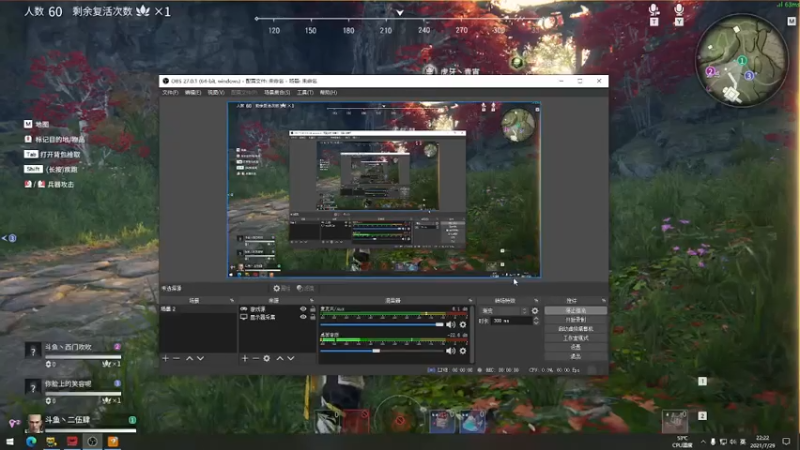The width and height of the screenshot is (800, 450).
Task: Add a new source with the Sources plus icon
Action: coord(244,359)
